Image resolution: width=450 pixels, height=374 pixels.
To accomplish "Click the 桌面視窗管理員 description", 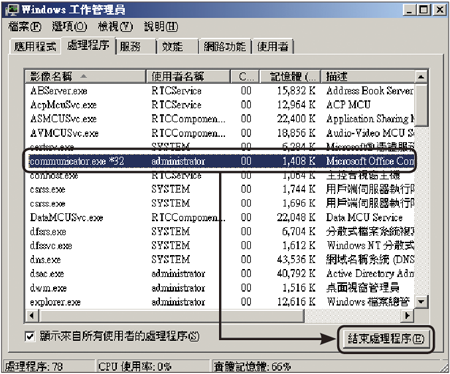I will point(363,288).
